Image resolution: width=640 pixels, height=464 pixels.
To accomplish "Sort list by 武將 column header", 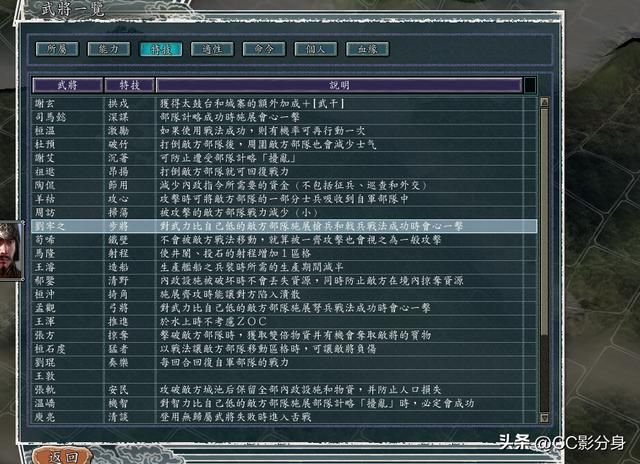I will point(65,85).
